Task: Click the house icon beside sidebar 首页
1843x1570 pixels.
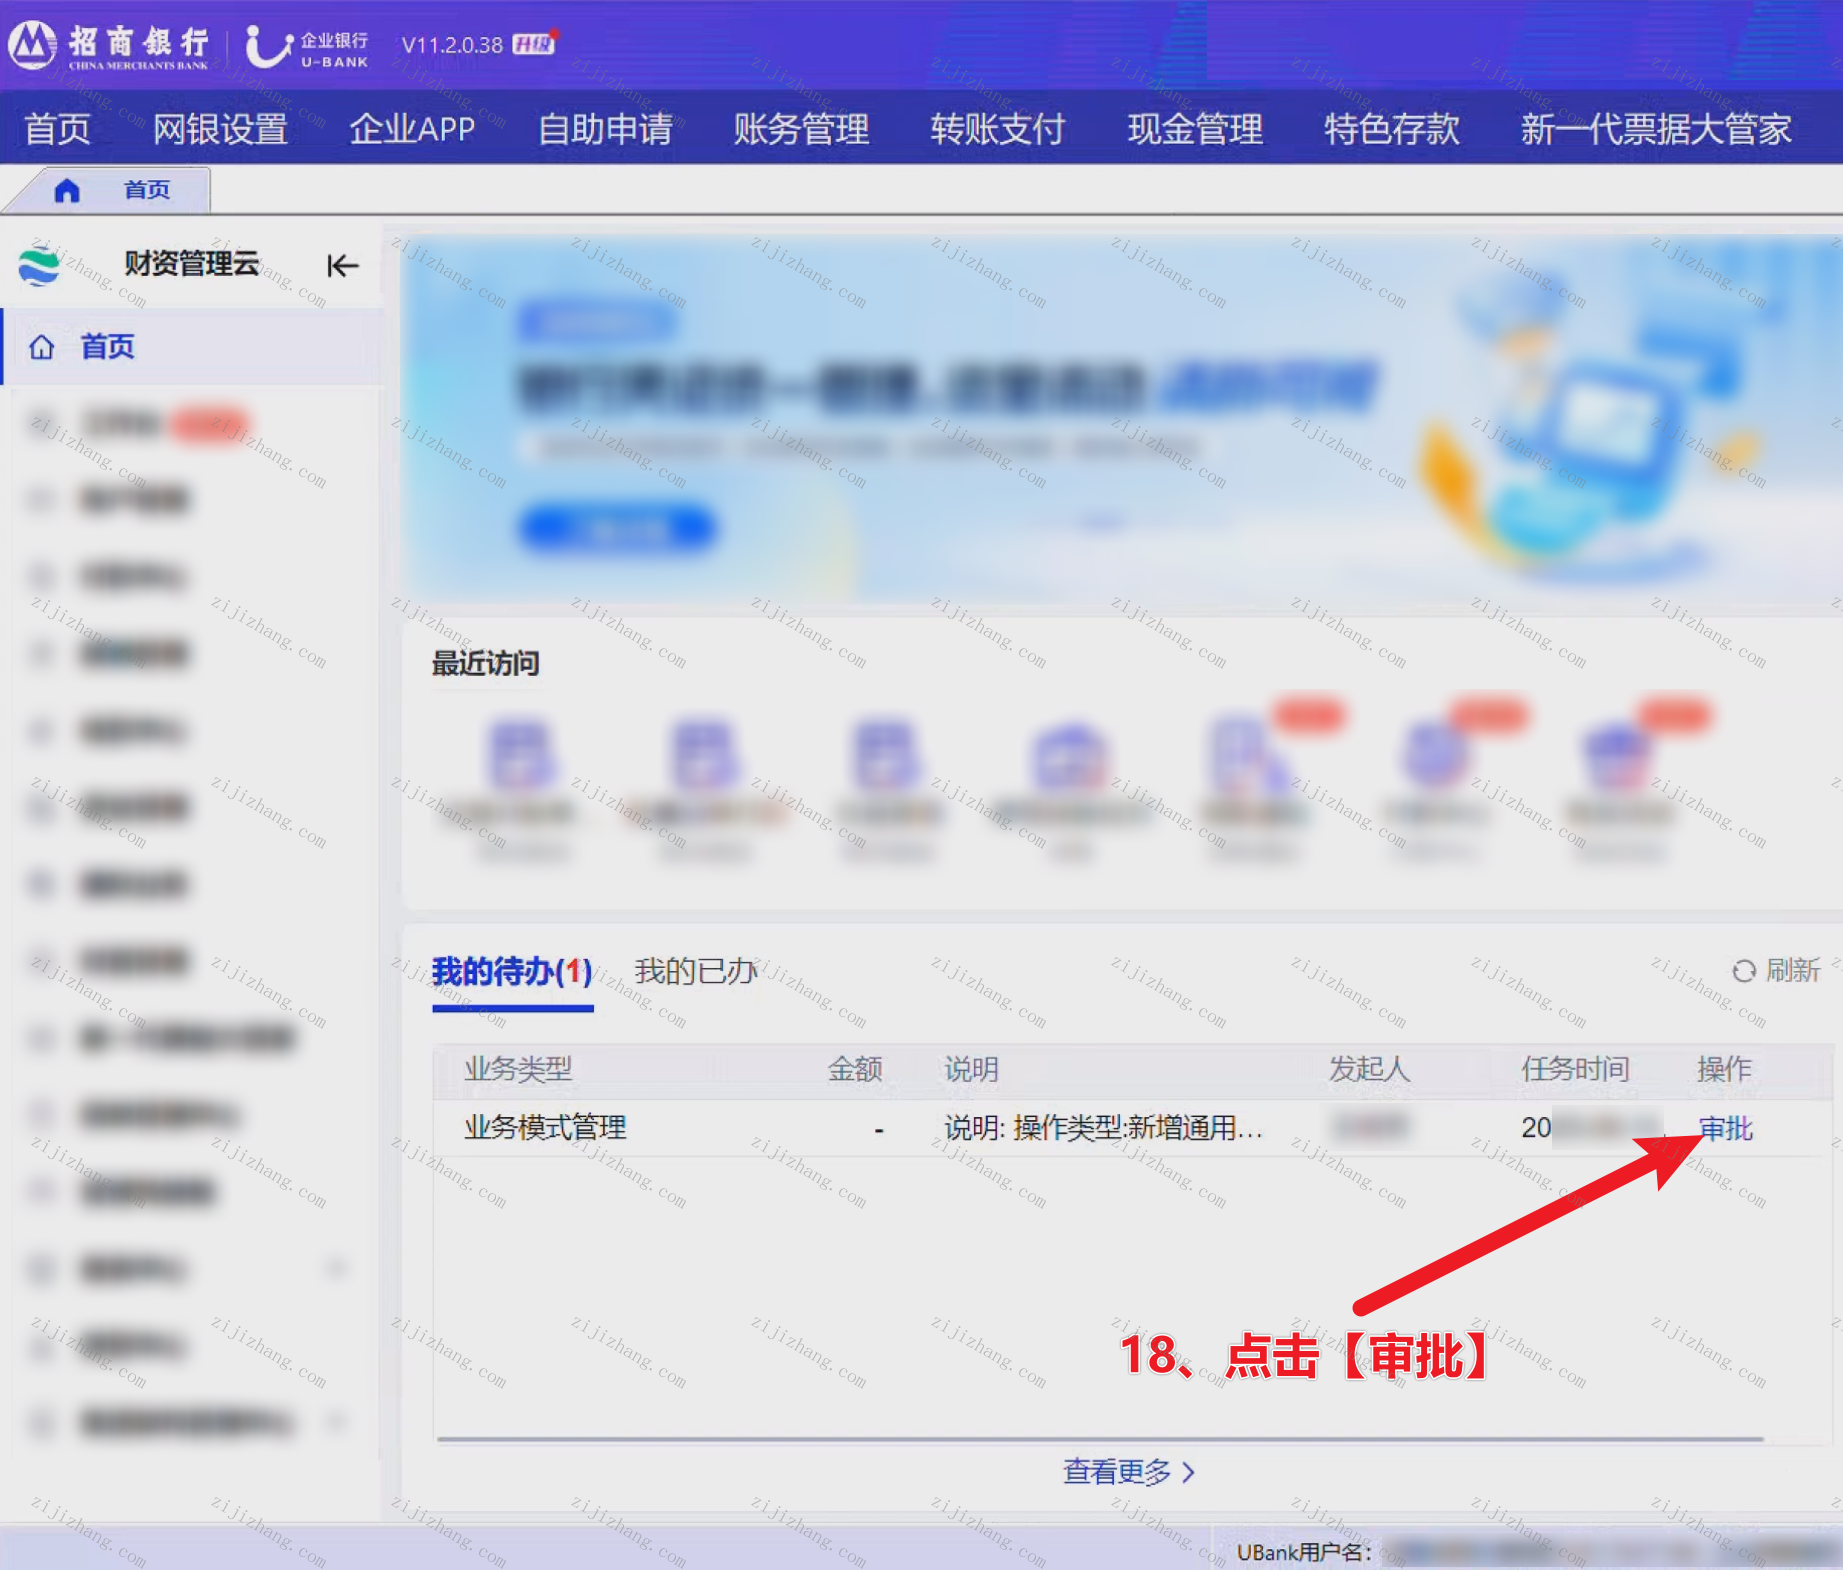Action: pyautogui.click(x=42, y=347)
